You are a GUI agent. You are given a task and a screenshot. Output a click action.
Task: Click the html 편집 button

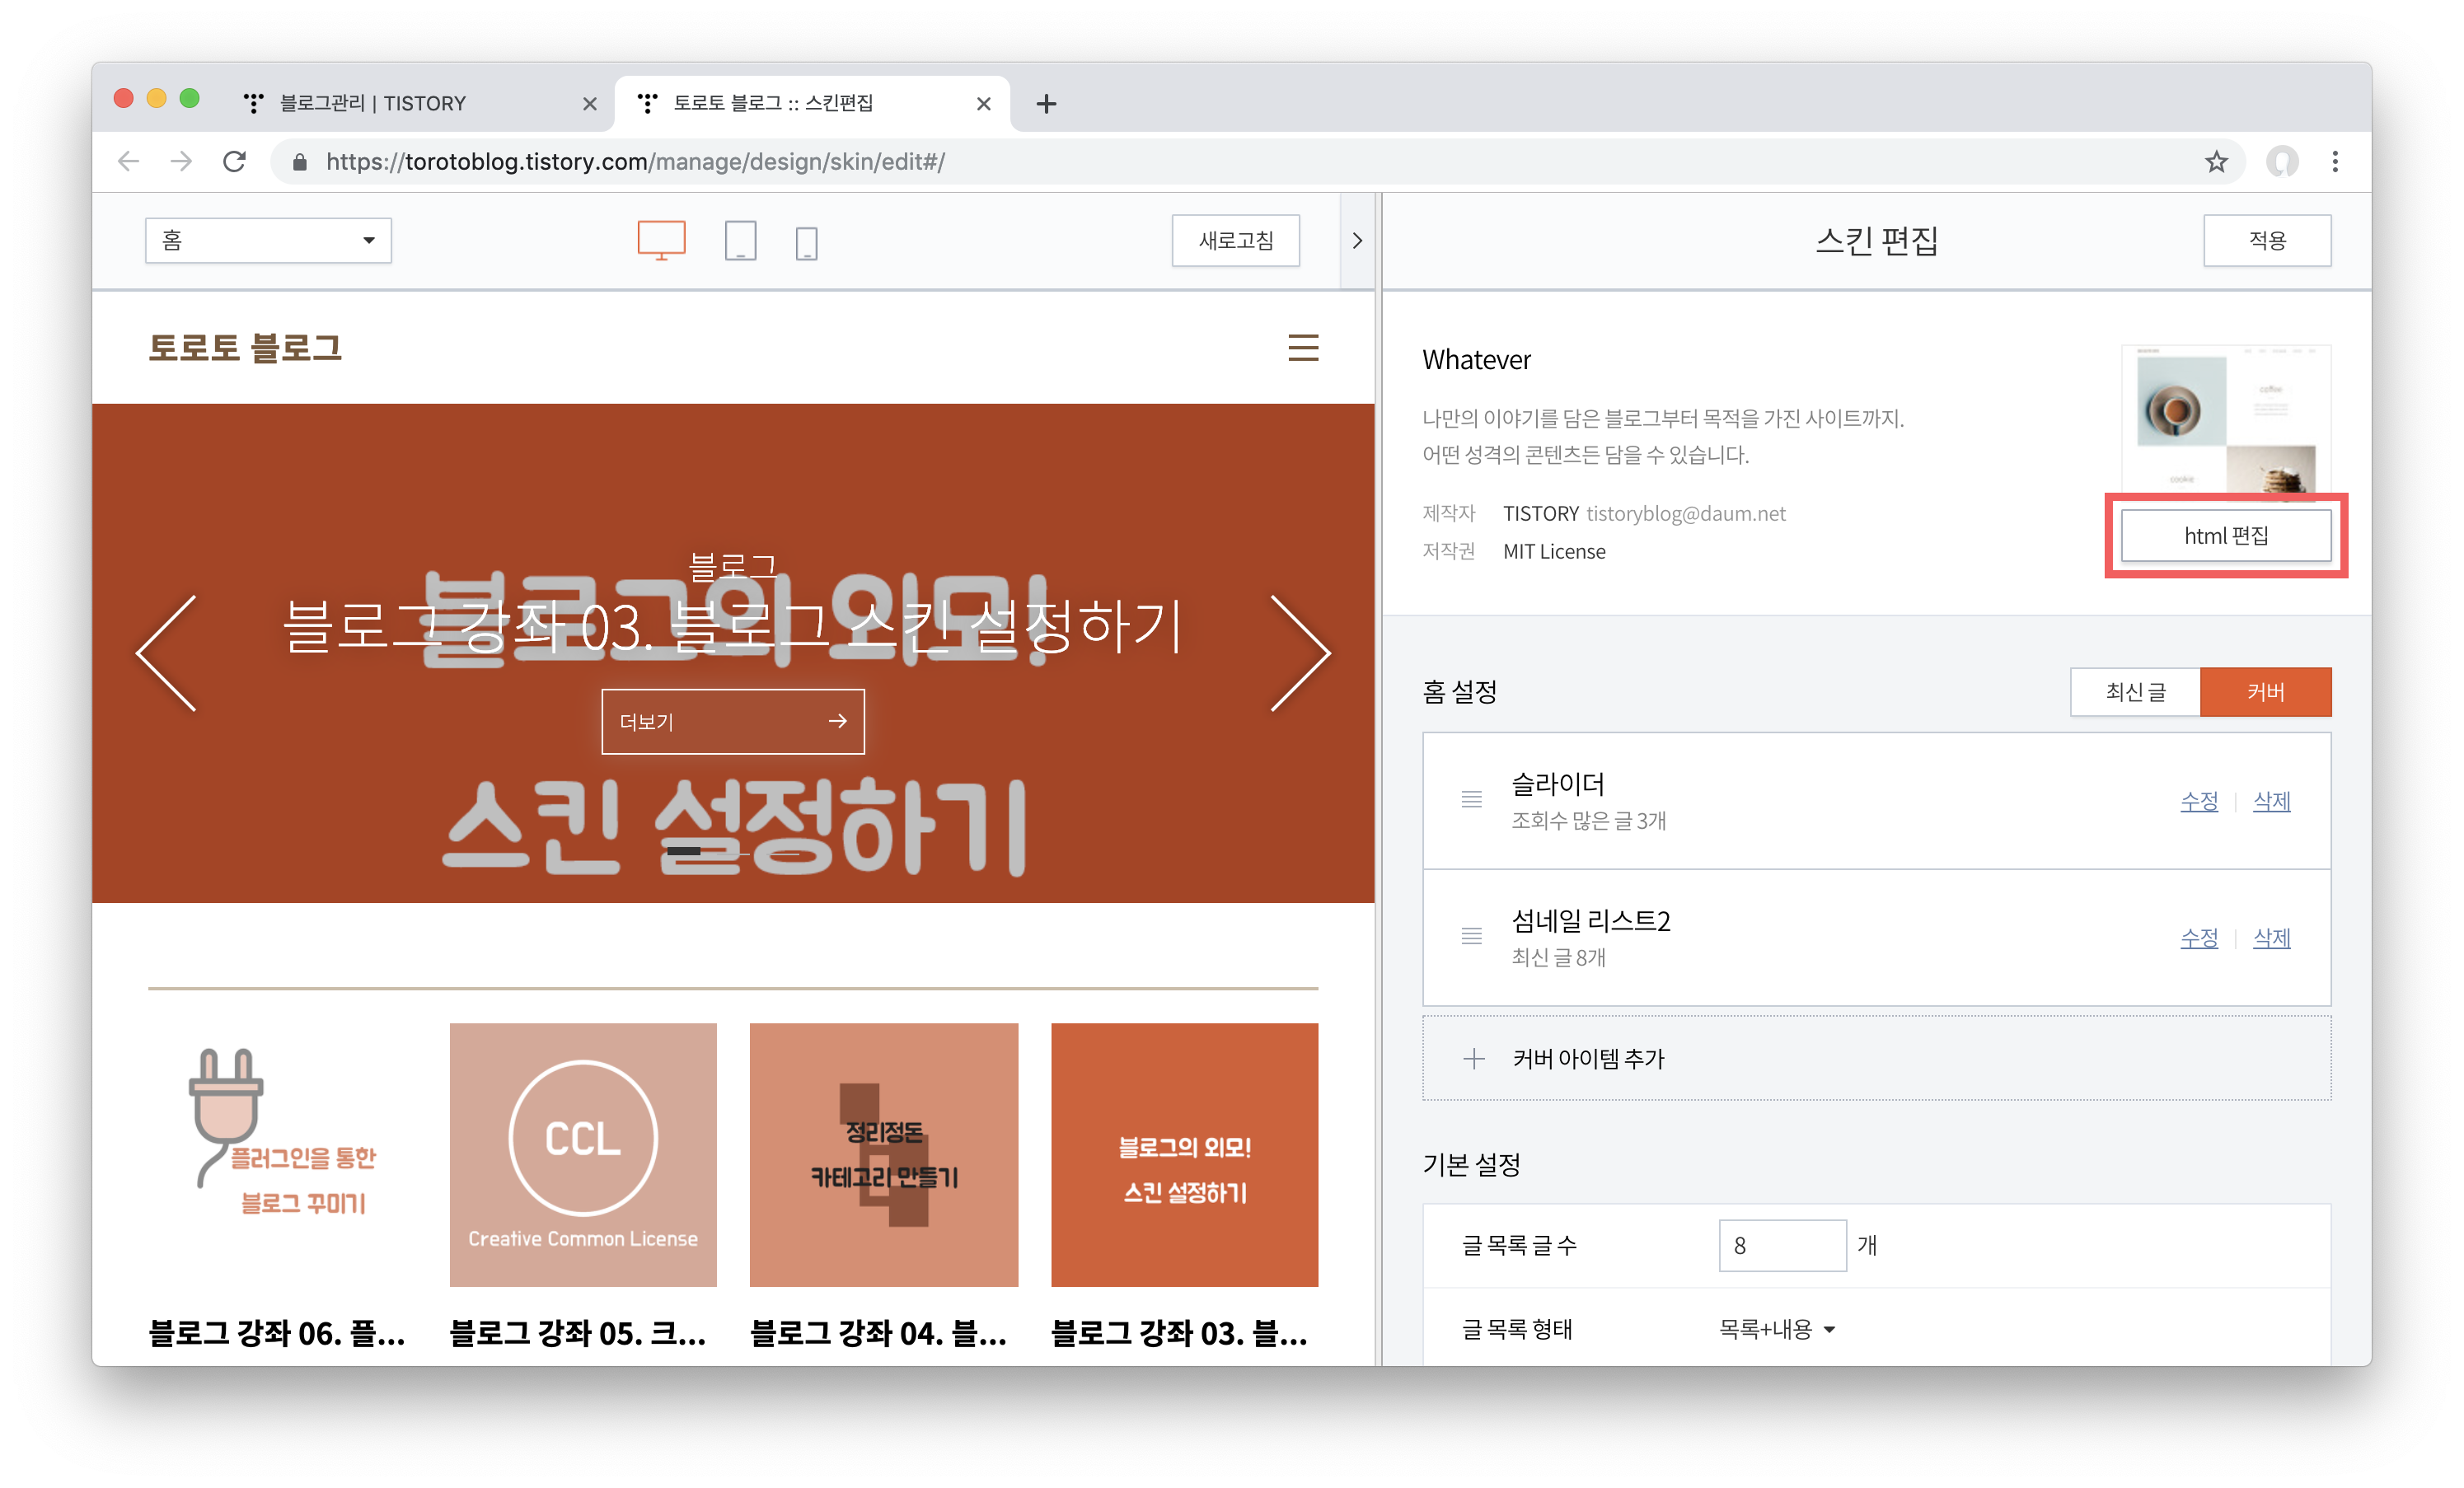pyautogui.click(x=2225, y=536)
